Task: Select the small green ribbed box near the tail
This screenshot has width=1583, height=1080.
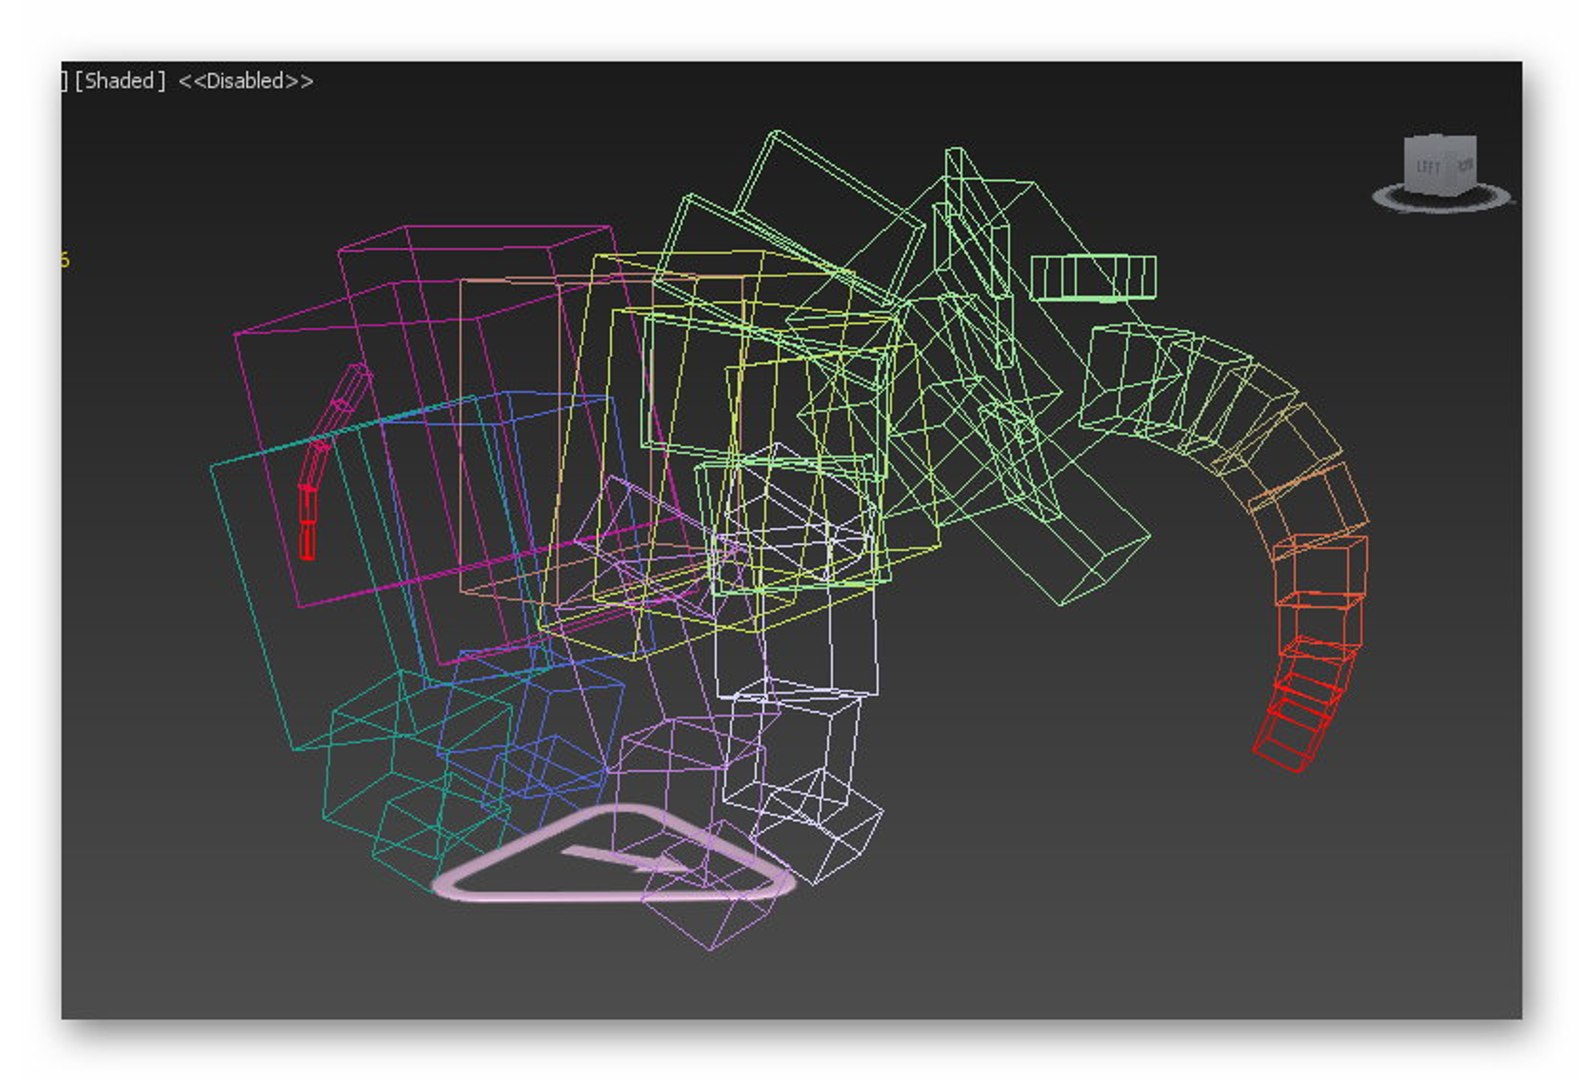Action: (x=1093, y=277)
